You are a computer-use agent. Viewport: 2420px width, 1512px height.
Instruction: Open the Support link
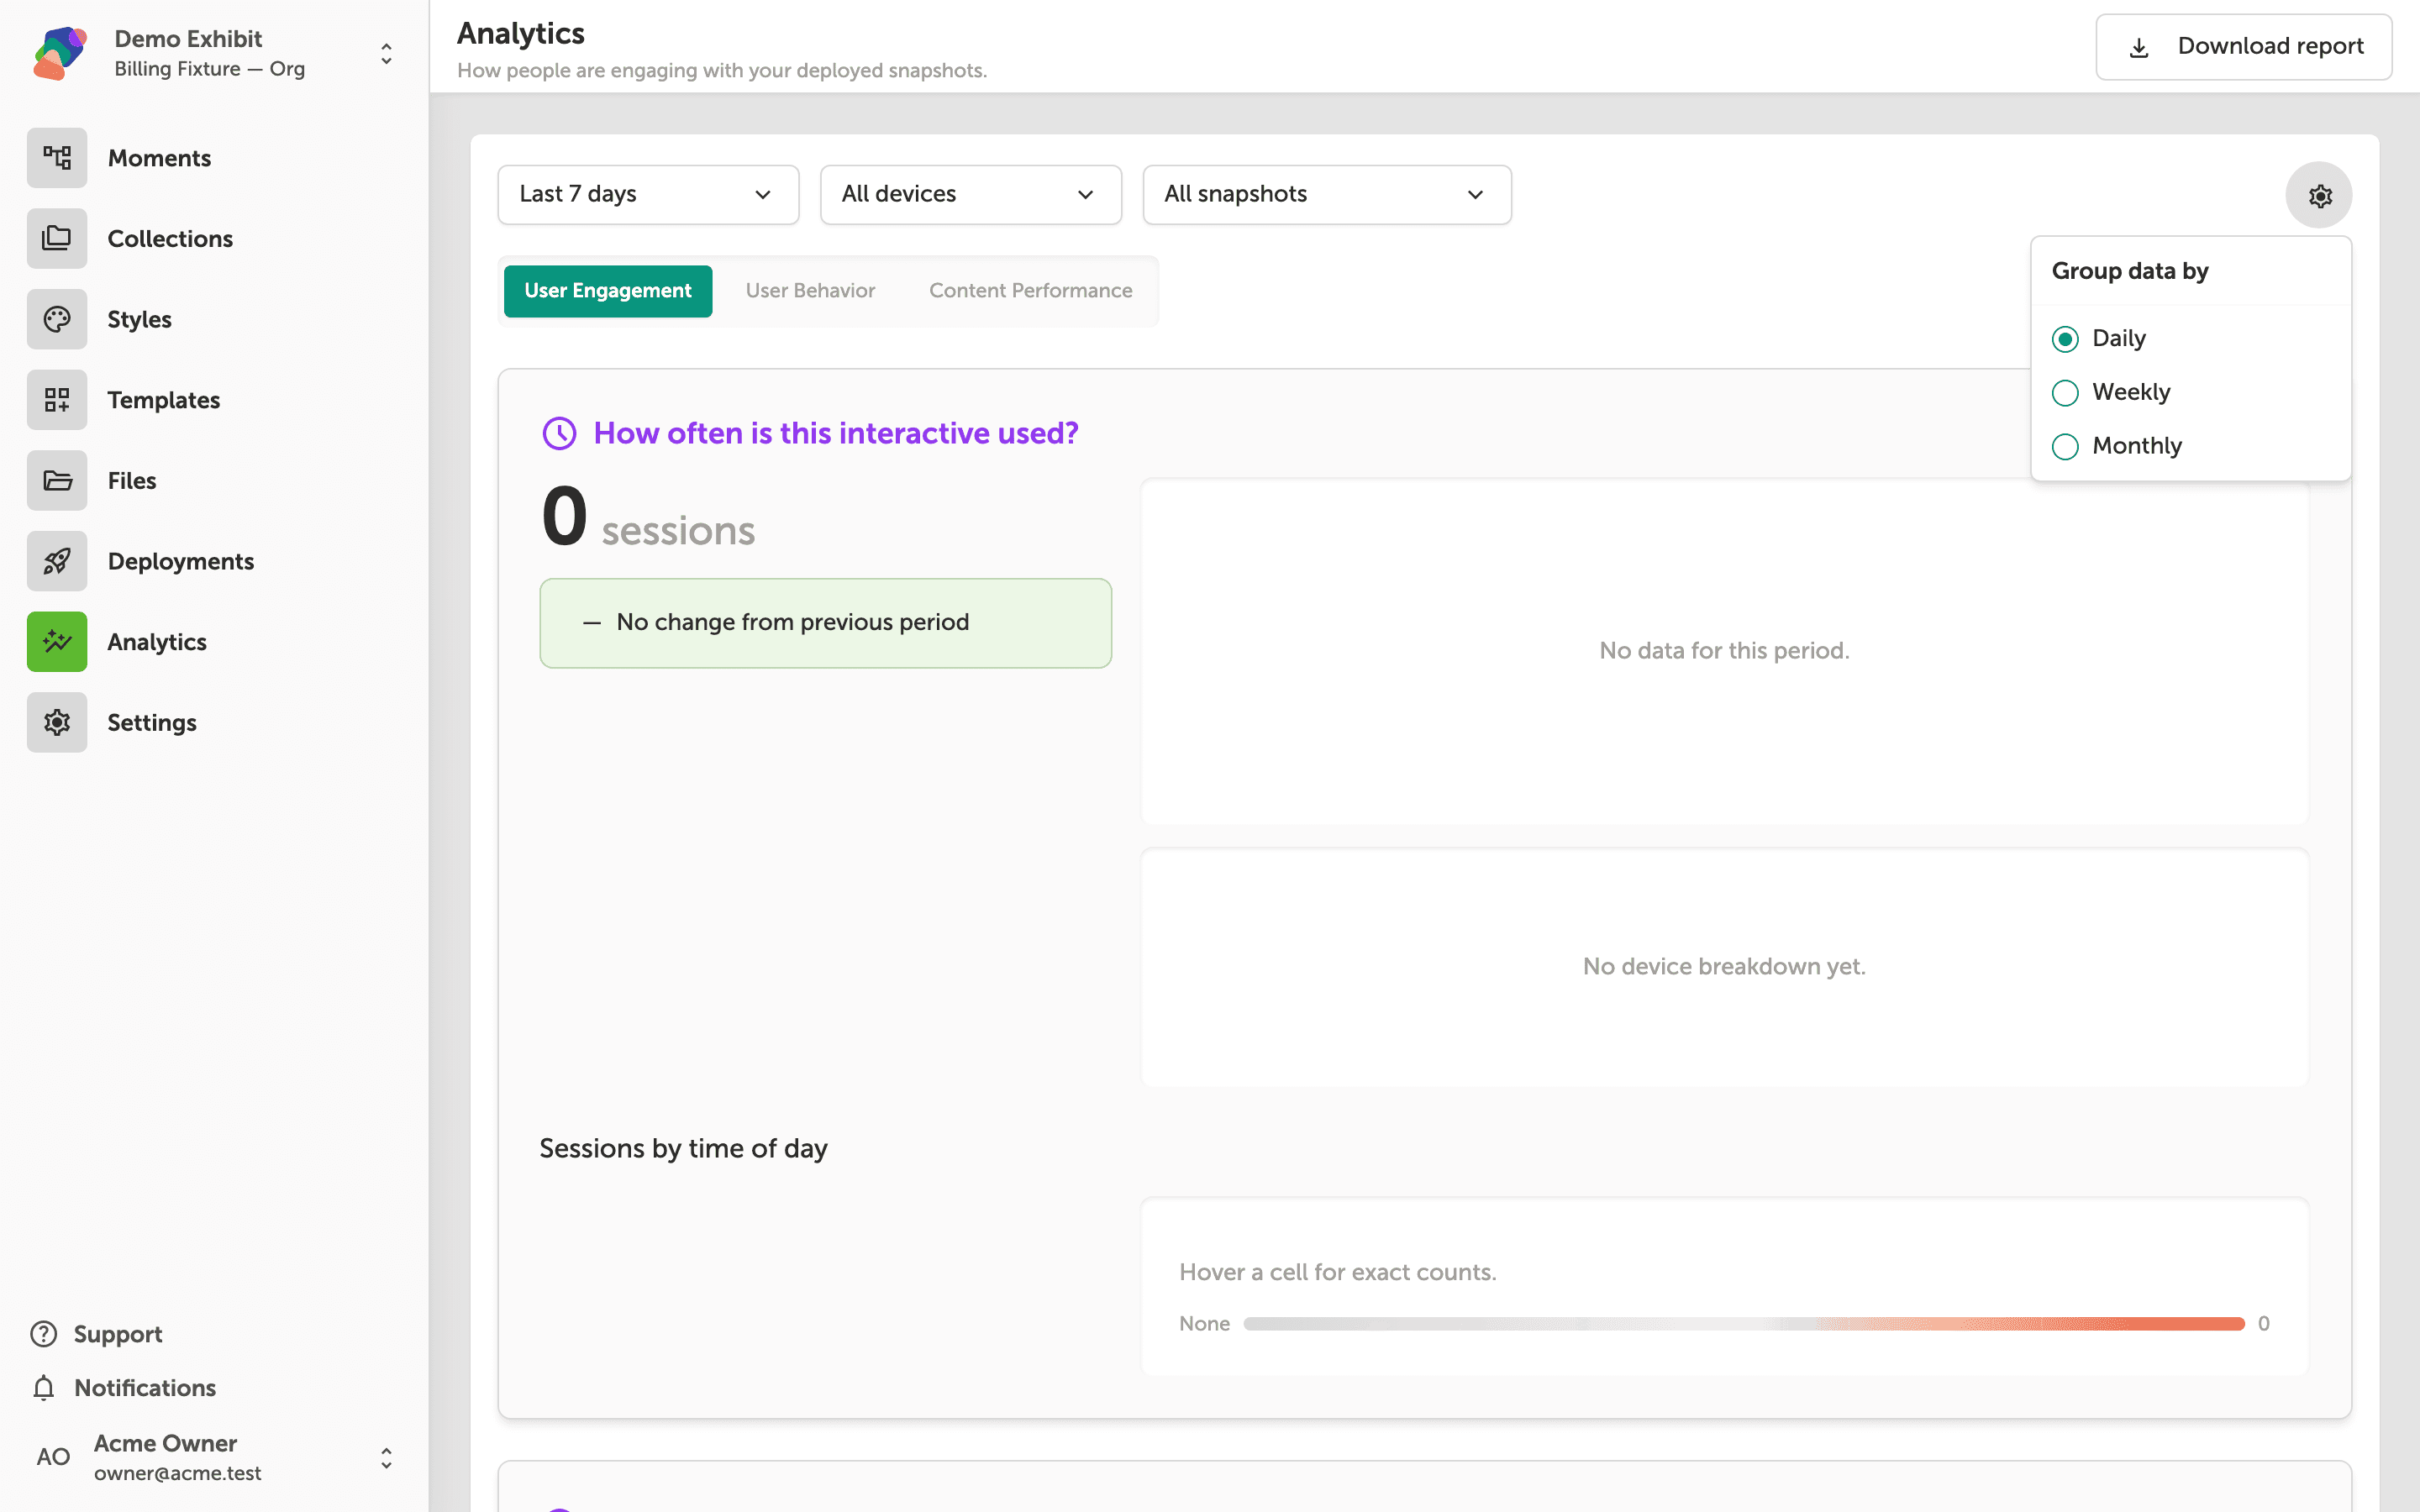pyautogui.click(x=117, y=1334)
